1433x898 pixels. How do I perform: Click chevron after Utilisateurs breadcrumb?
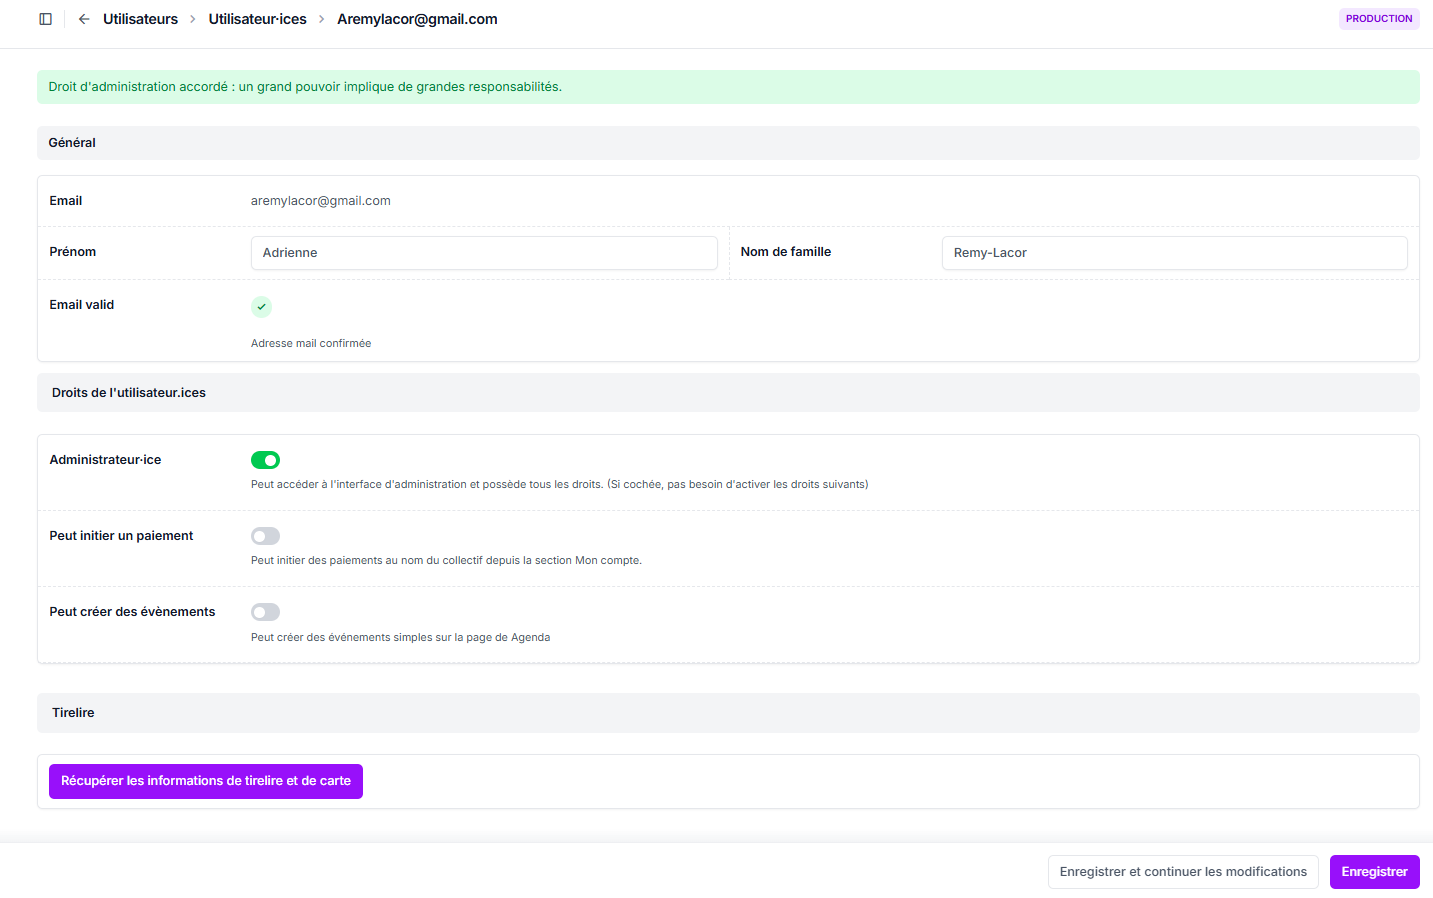(x=193, y=19)
